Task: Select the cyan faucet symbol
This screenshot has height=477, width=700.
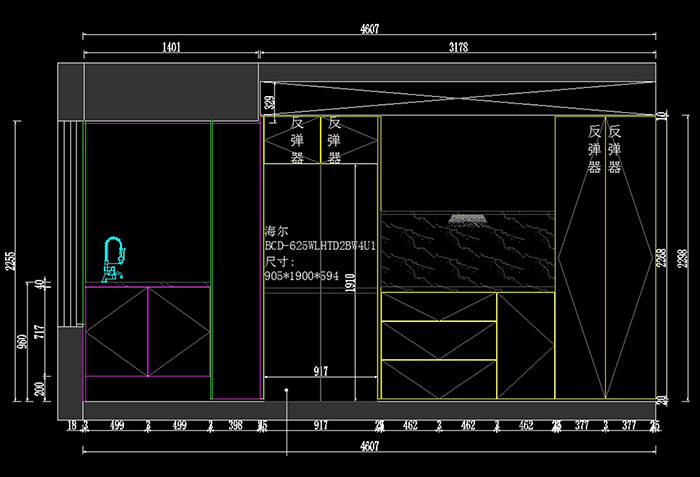Action: point(113,258)
